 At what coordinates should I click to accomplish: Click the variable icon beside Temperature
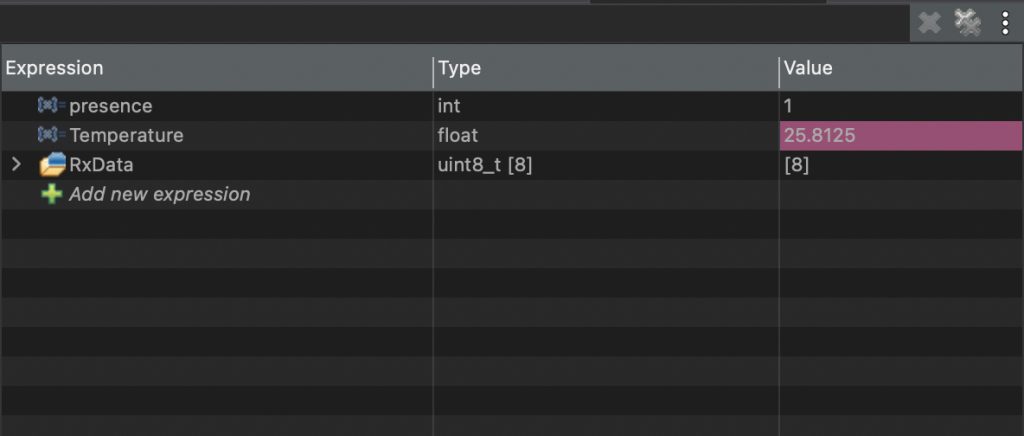[x=51, y=135]
